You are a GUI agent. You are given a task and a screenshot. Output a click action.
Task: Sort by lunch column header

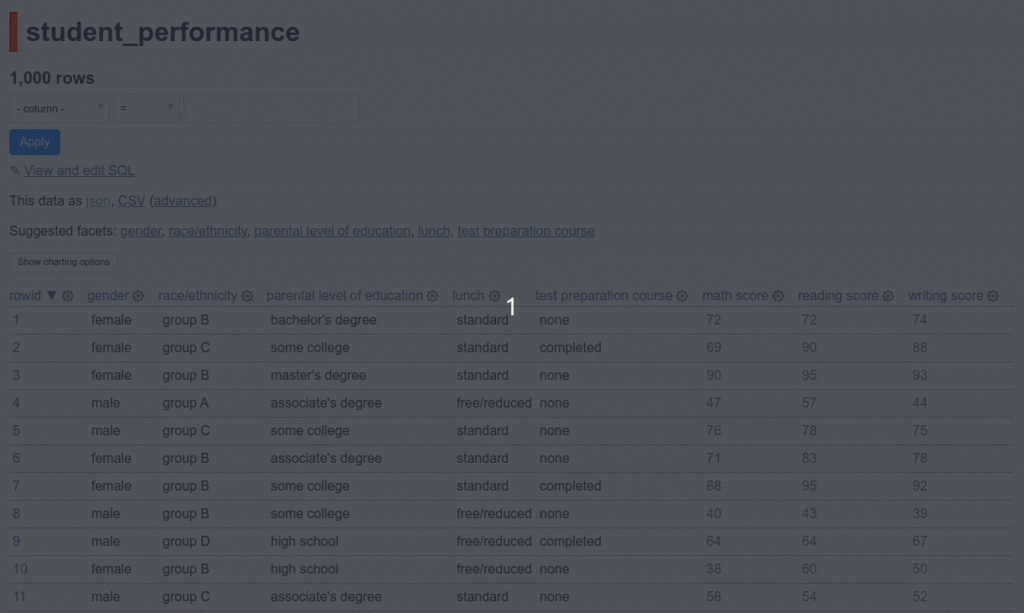coord(468,296)
